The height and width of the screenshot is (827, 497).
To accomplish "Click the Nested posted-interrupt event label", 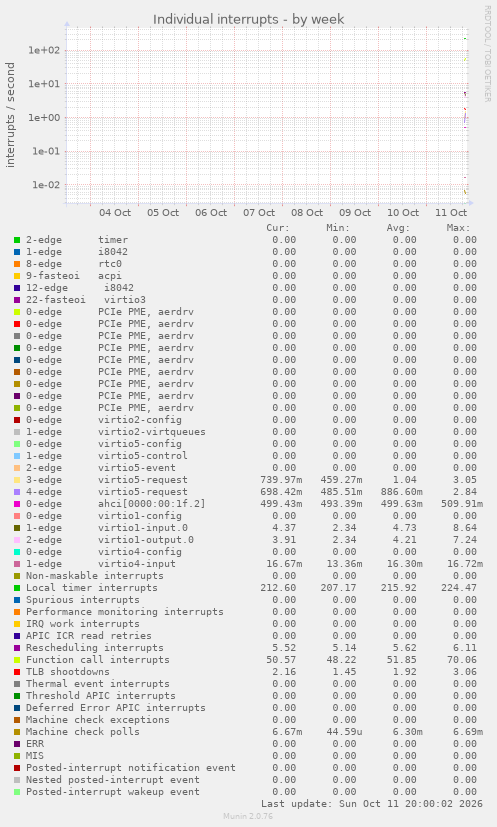I will (x=113, y=780).
